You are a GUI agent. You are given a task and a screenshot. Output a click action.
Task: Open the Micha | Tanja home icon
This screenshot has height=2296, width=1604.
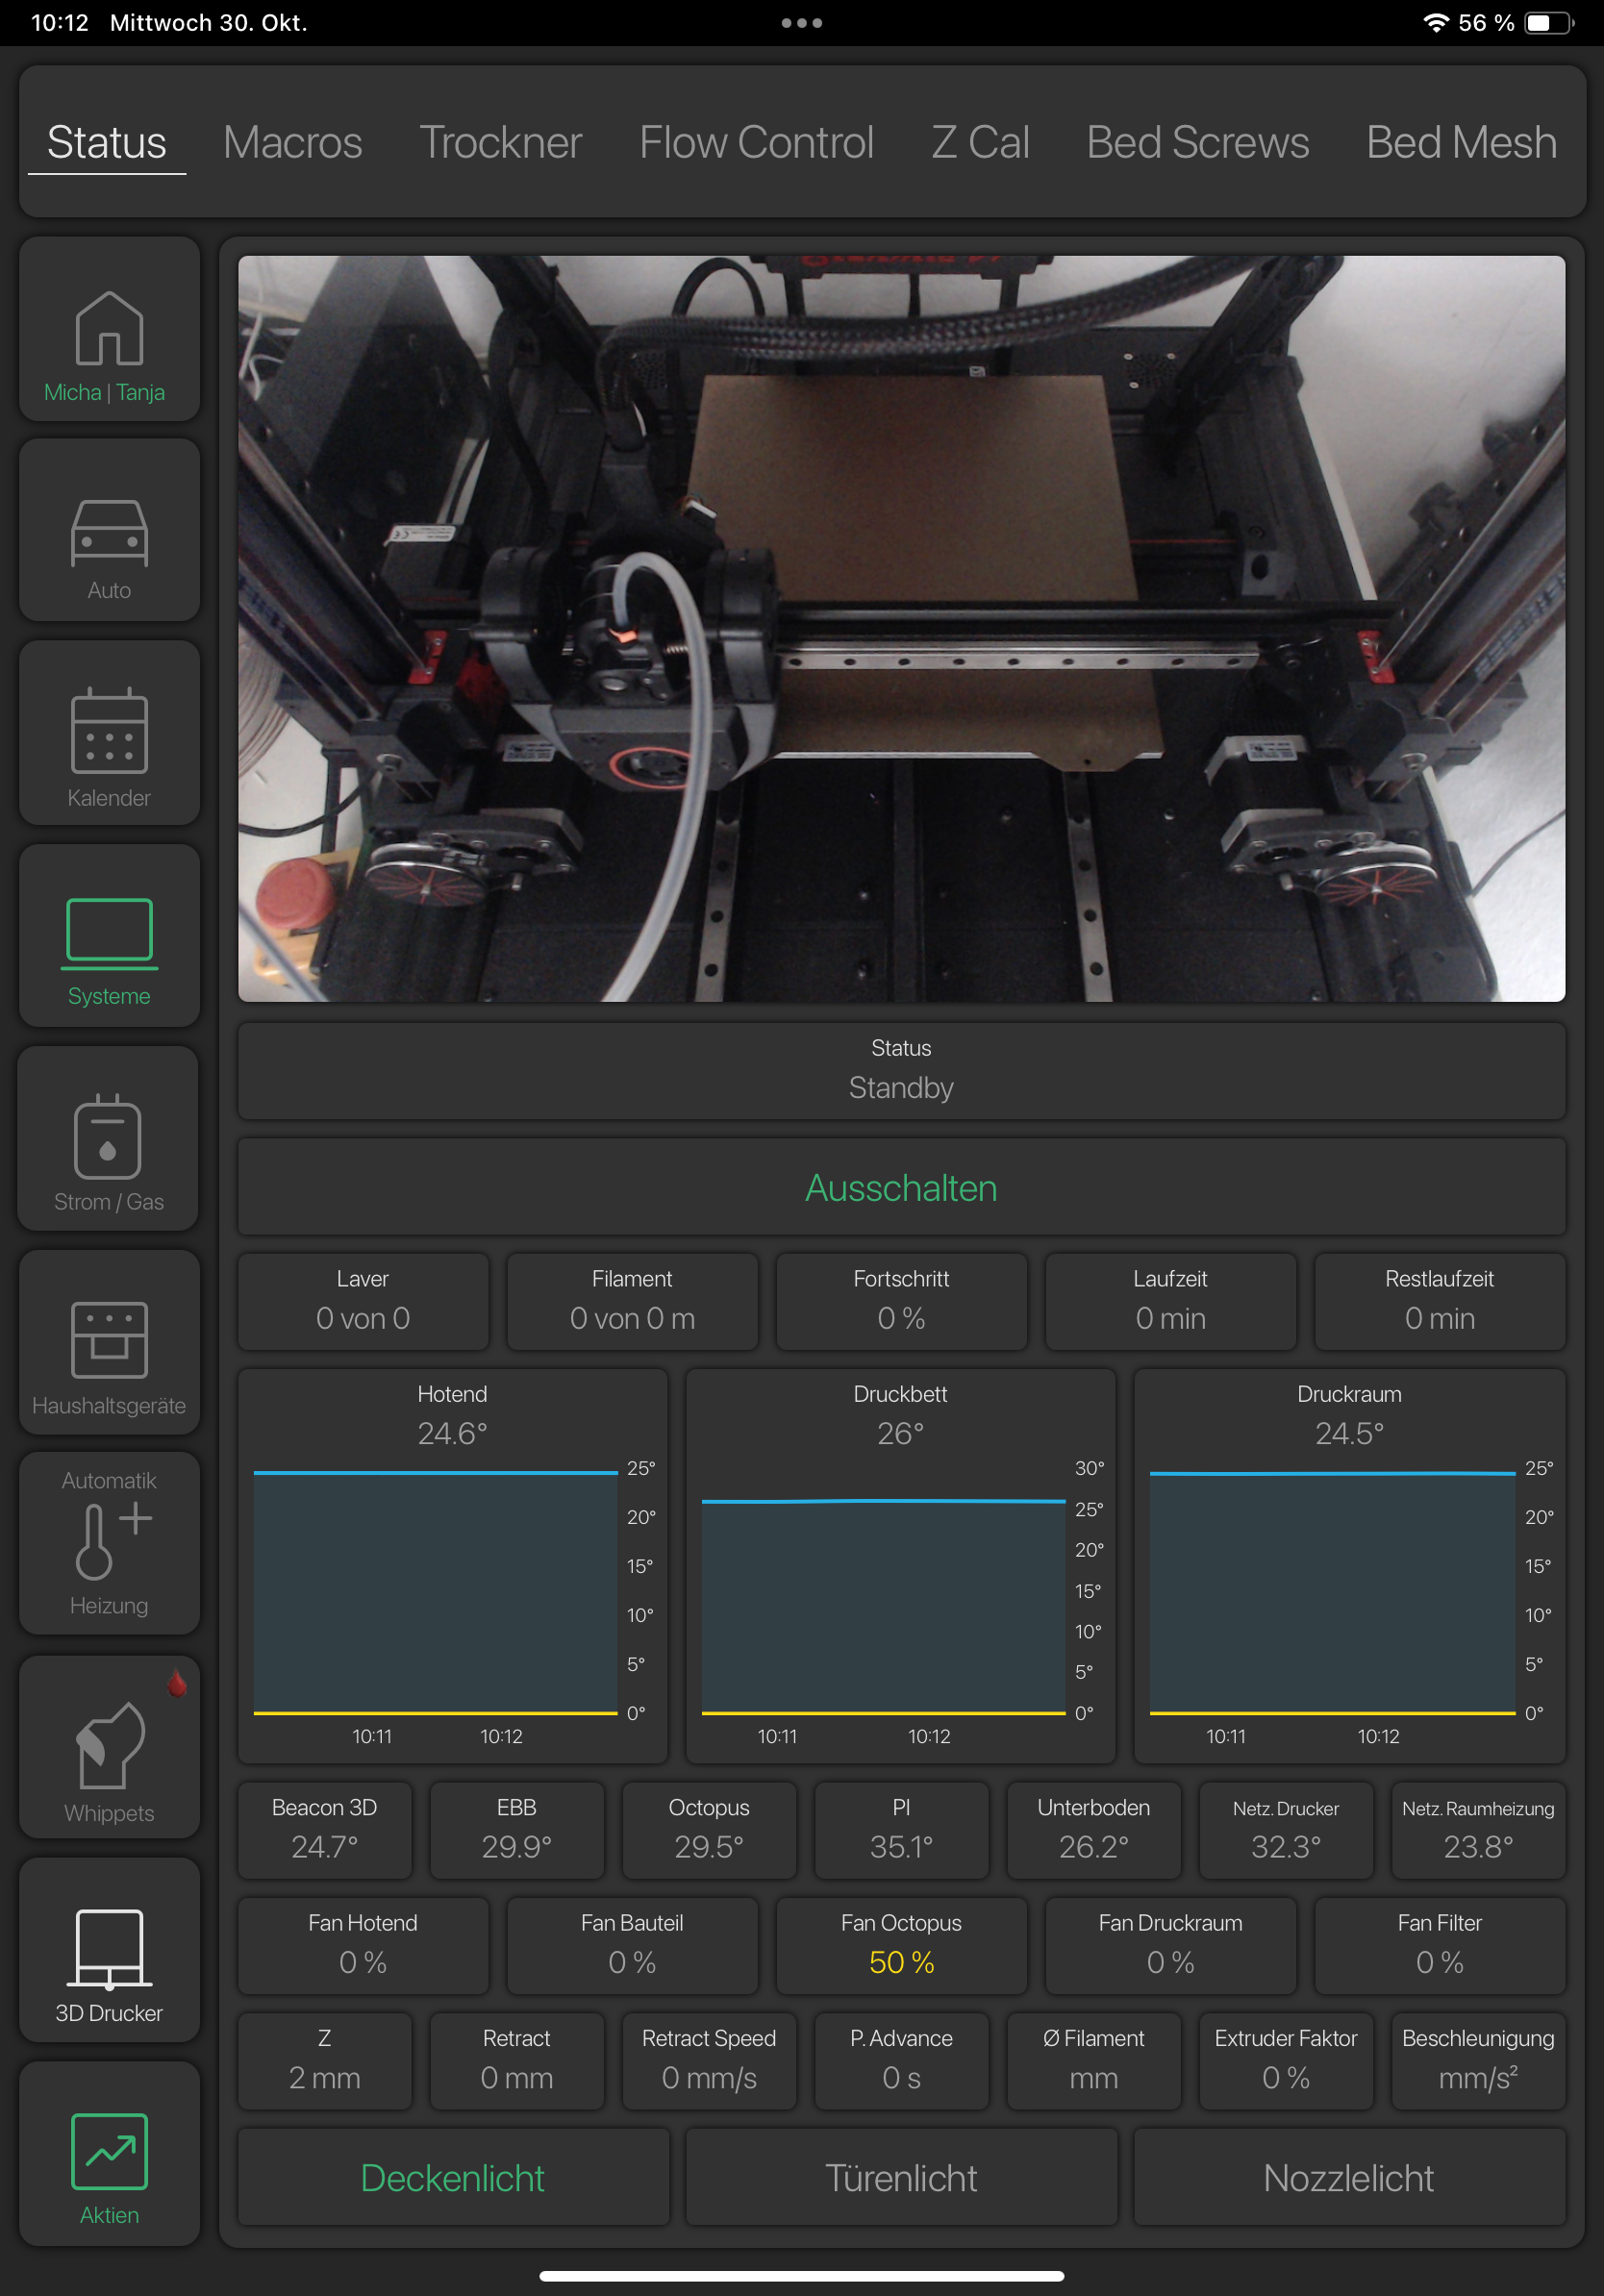pyautogui.click(x=109, y=329)
